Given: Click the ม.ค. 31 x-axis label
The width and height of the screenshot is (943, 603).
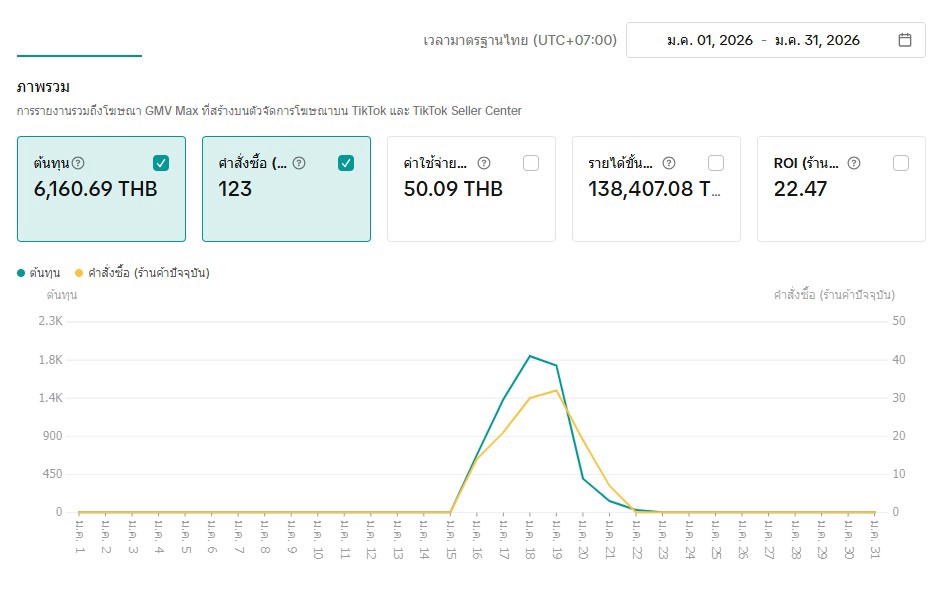Looking at the screenshot, I should tap(875, 537).
